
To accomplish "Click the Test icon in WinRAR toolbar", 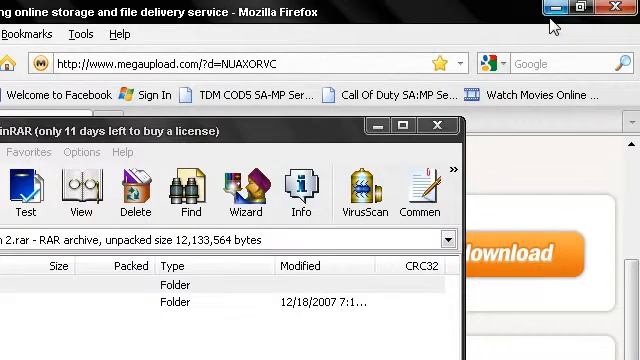I will click(26, 193).
